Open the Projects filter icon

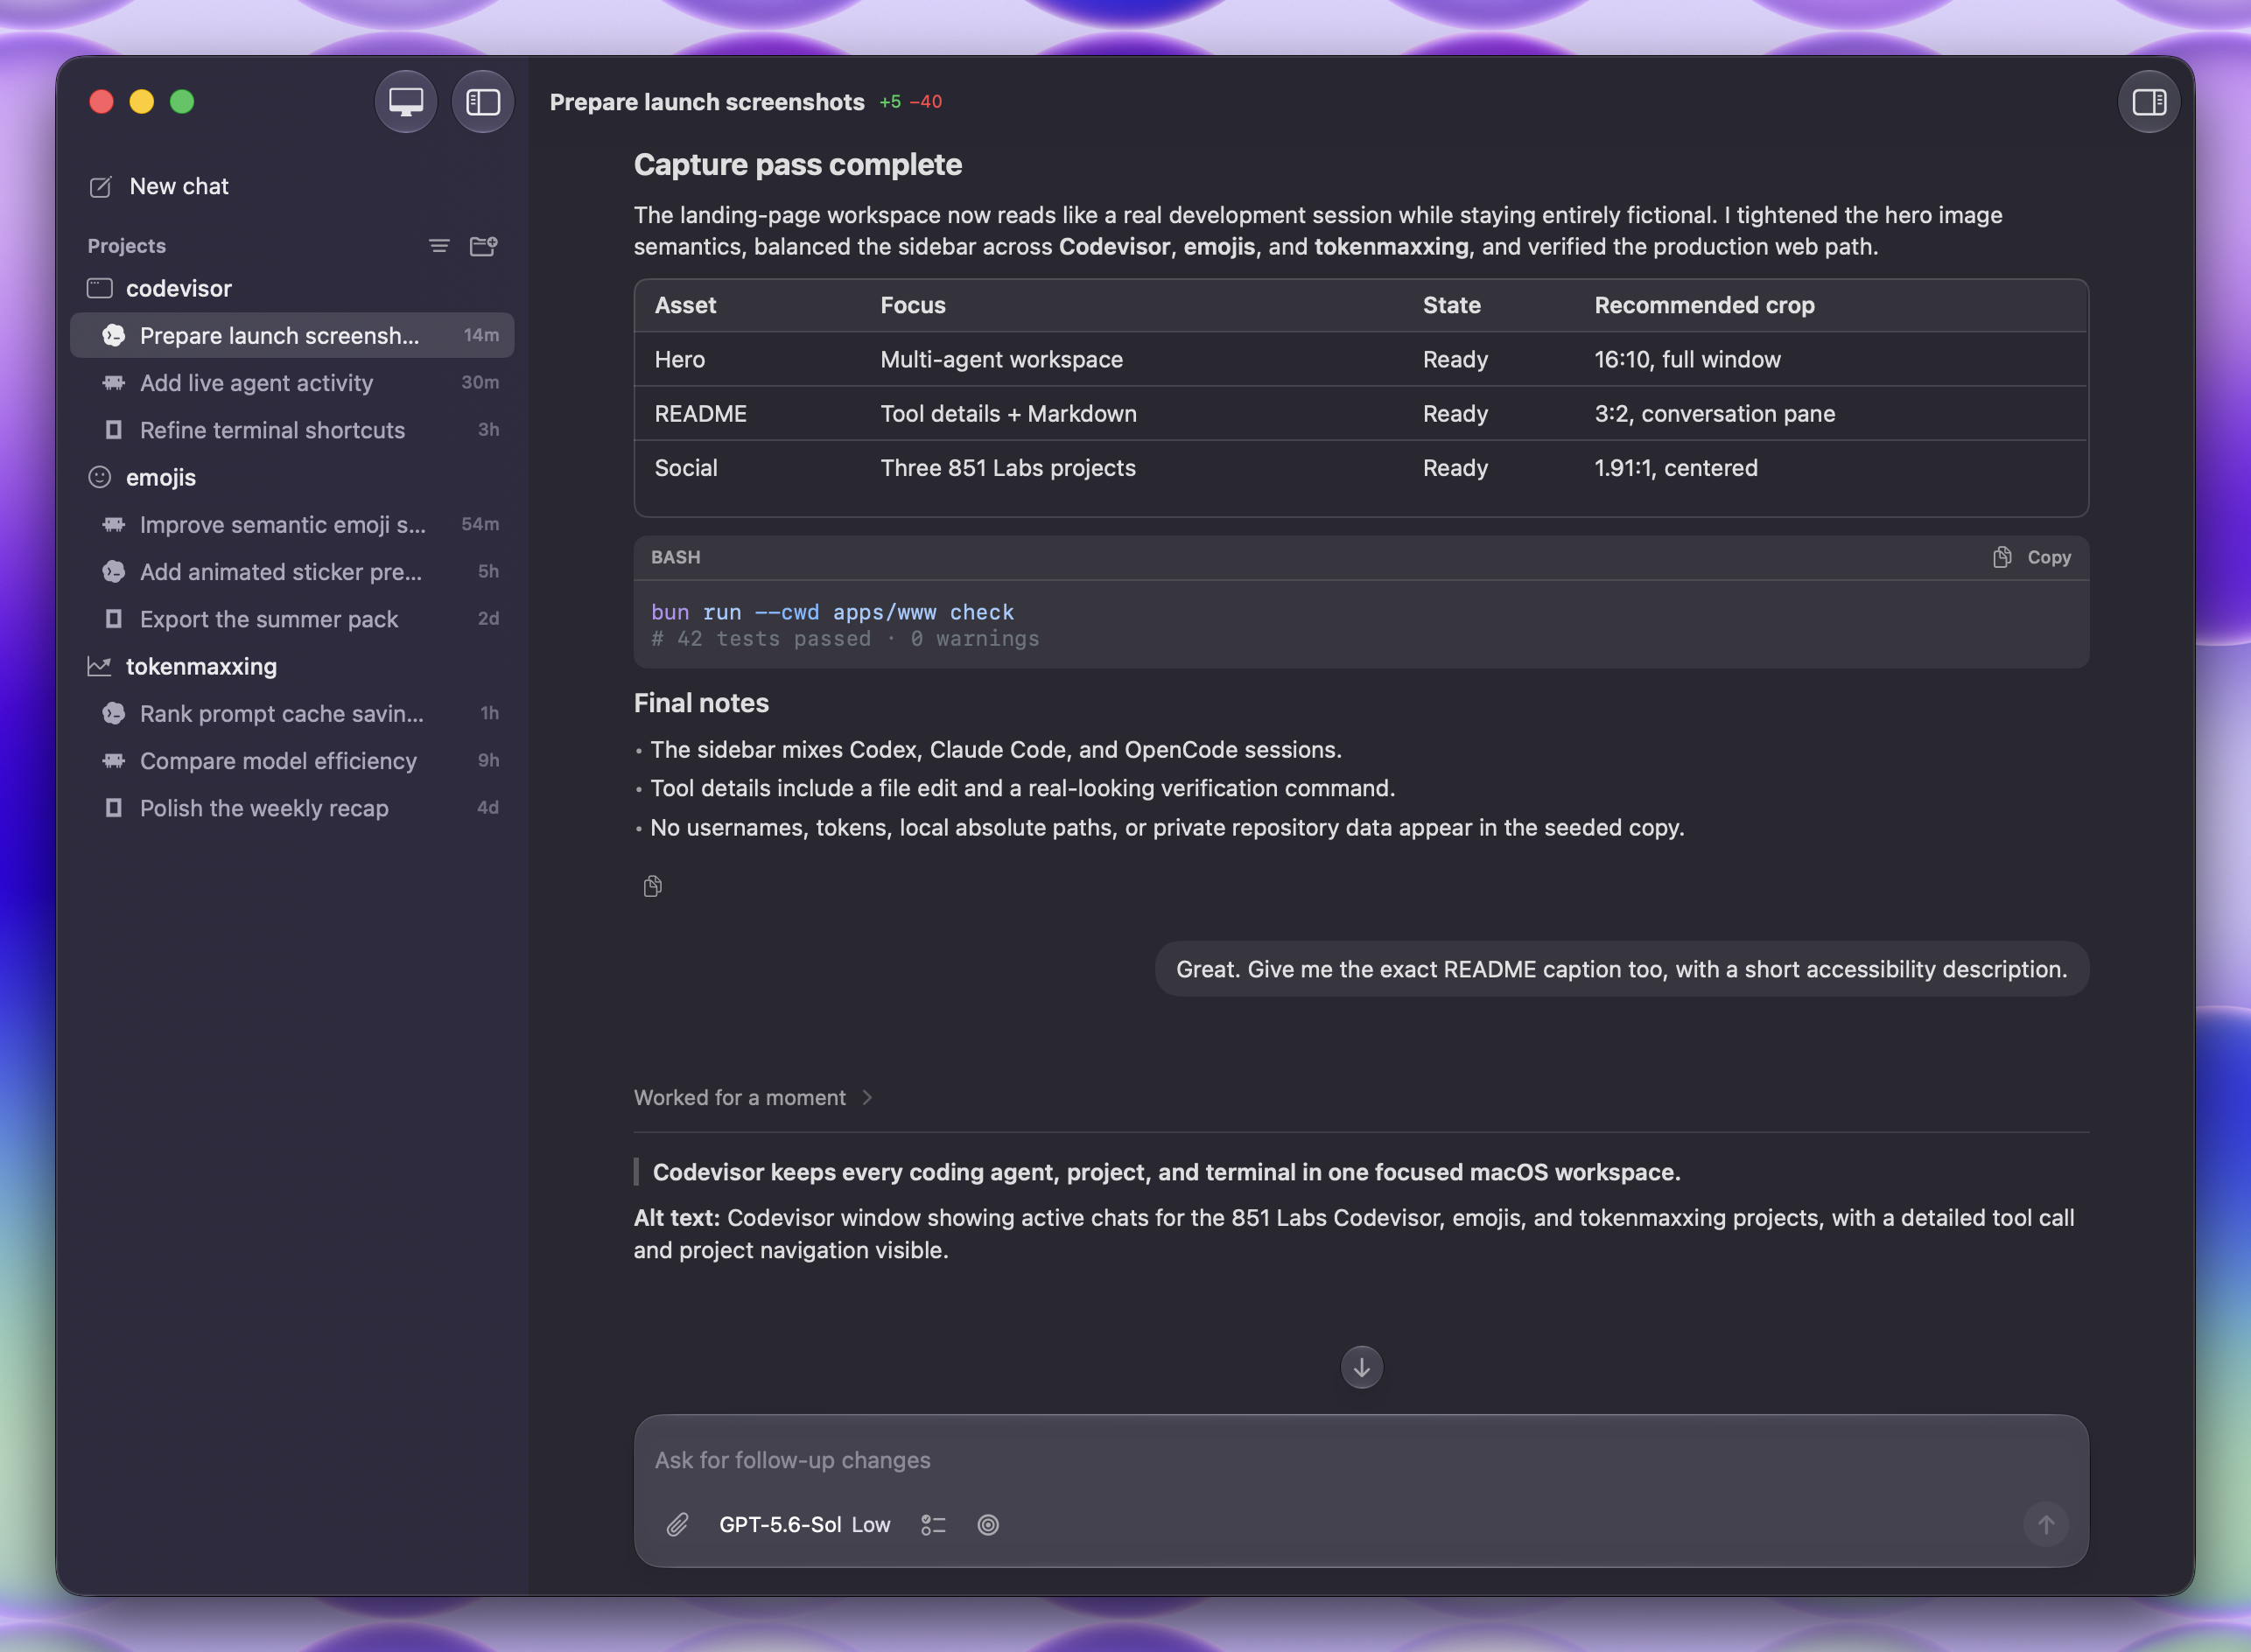(x=439, y=246)
